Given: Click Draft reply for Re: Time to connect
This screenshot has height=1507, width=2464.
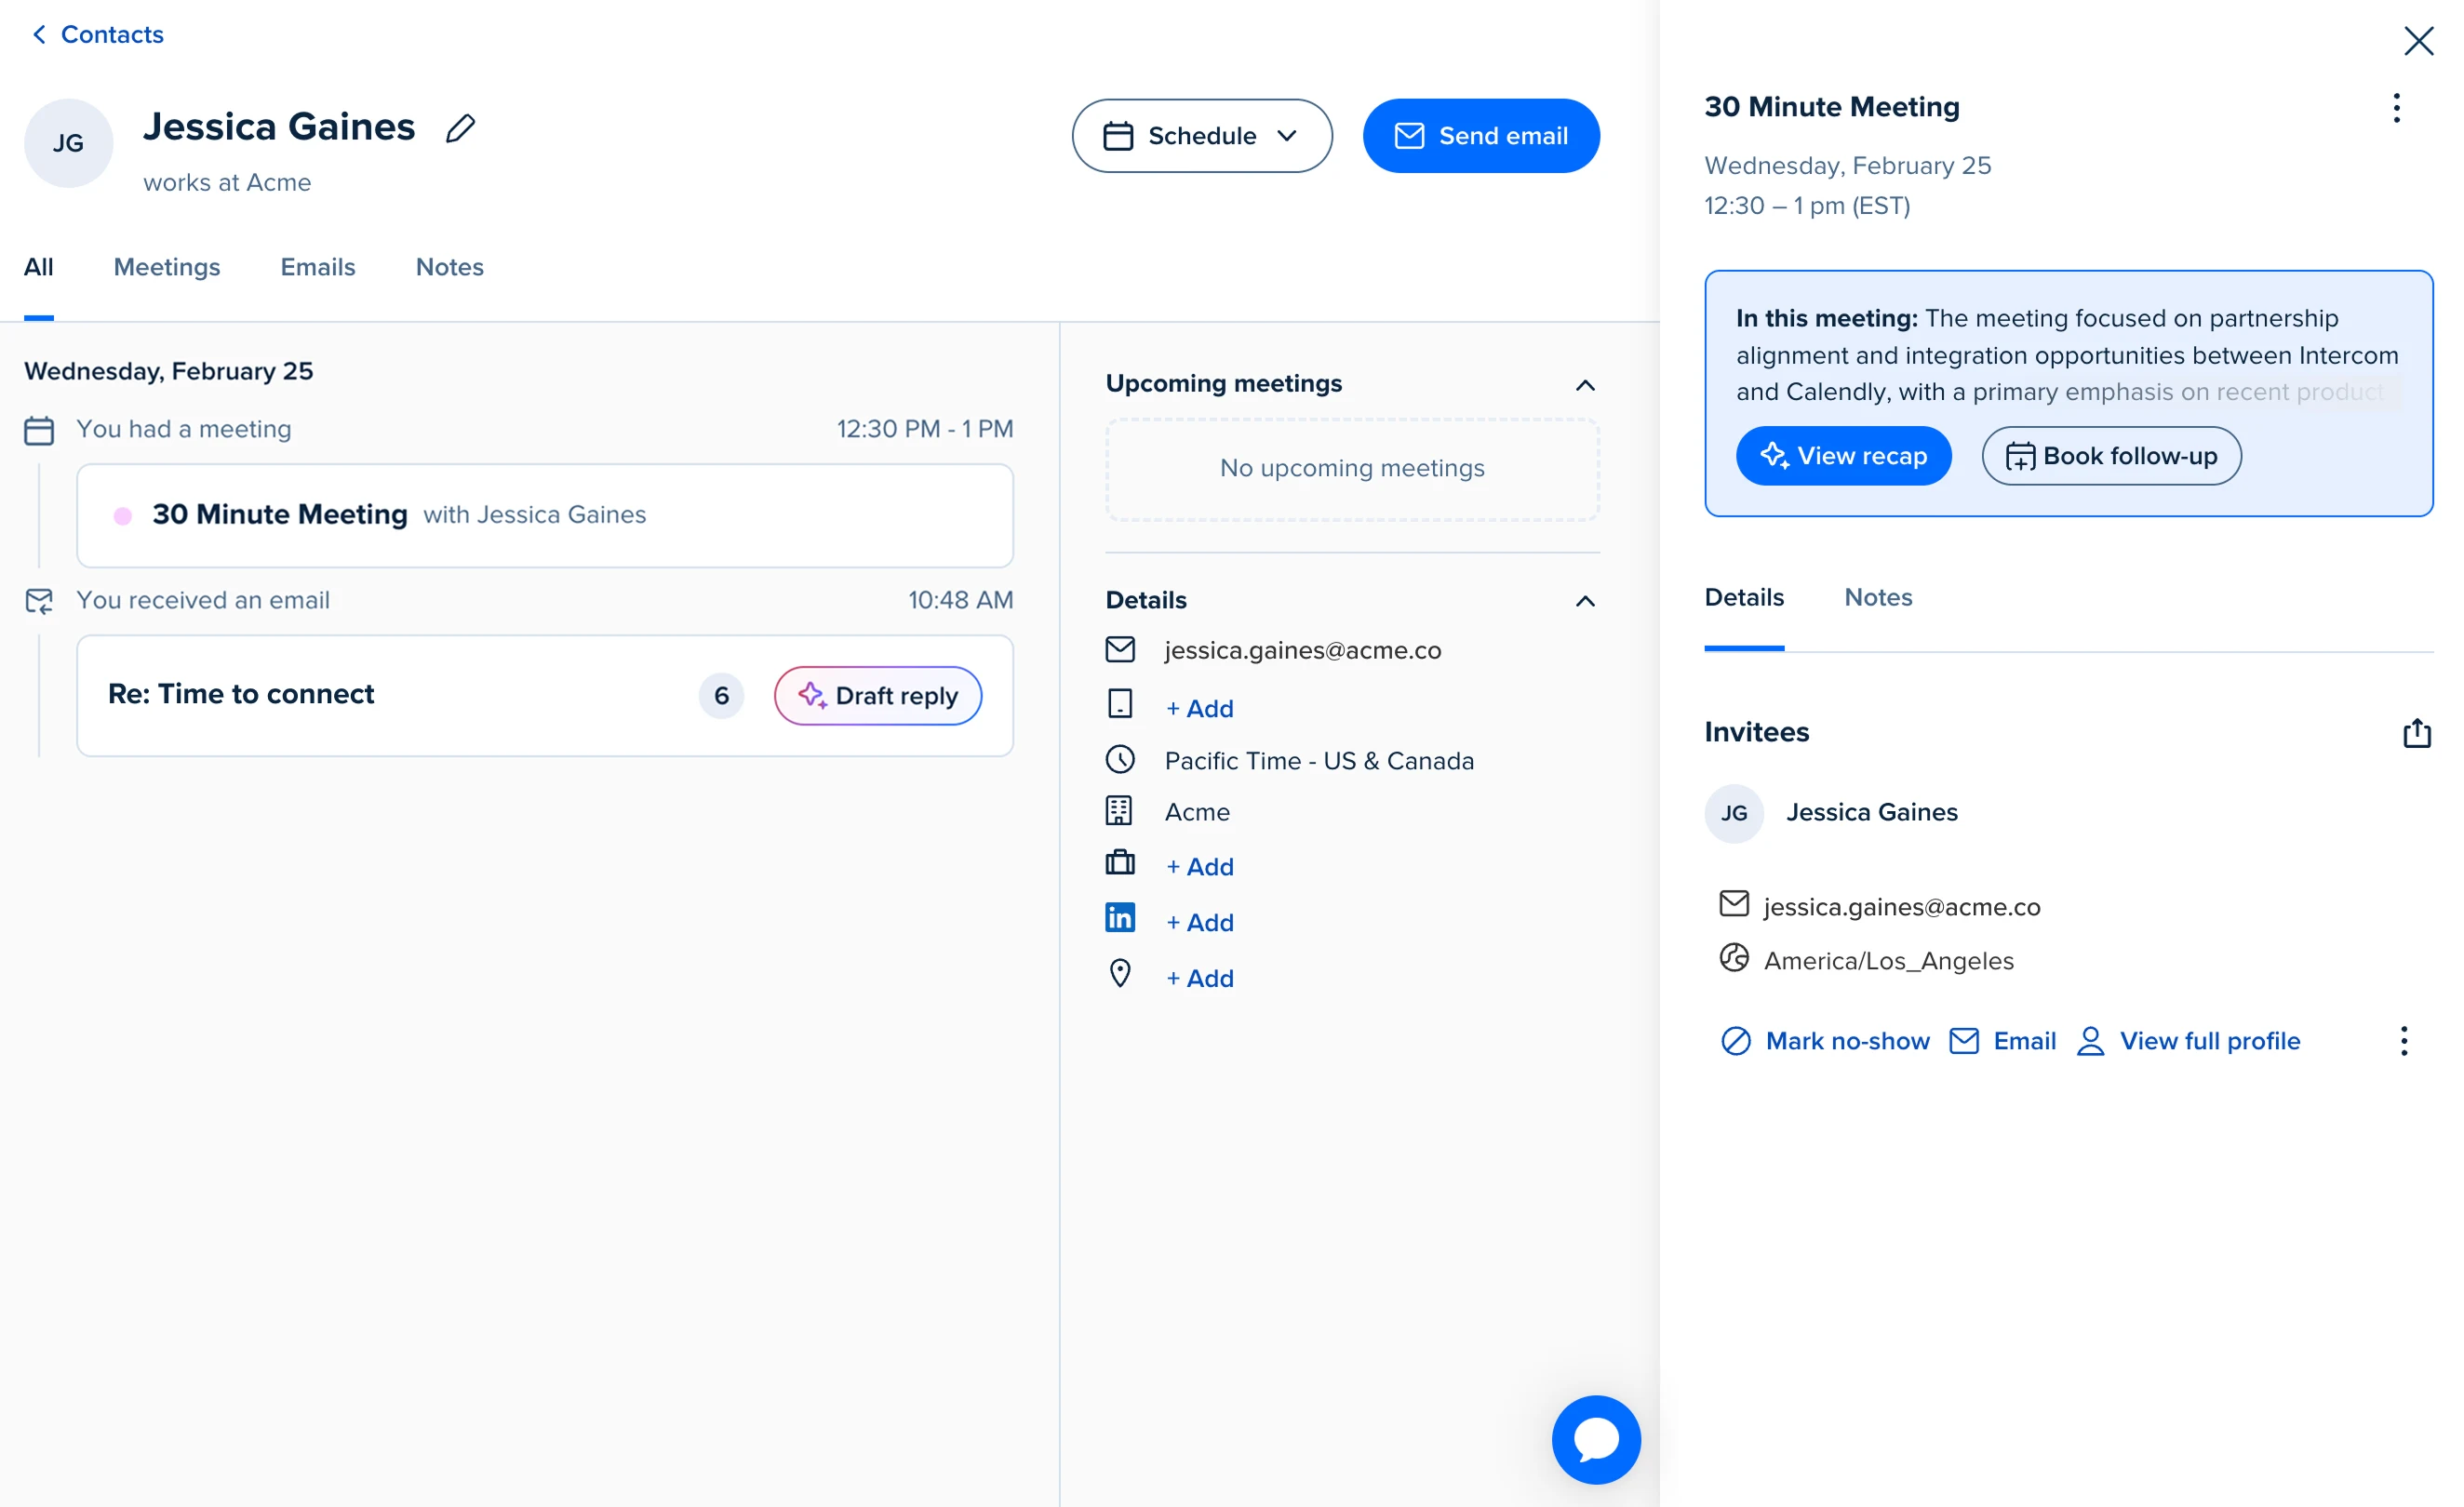Looking at the screenshot, I should [877, 695].
